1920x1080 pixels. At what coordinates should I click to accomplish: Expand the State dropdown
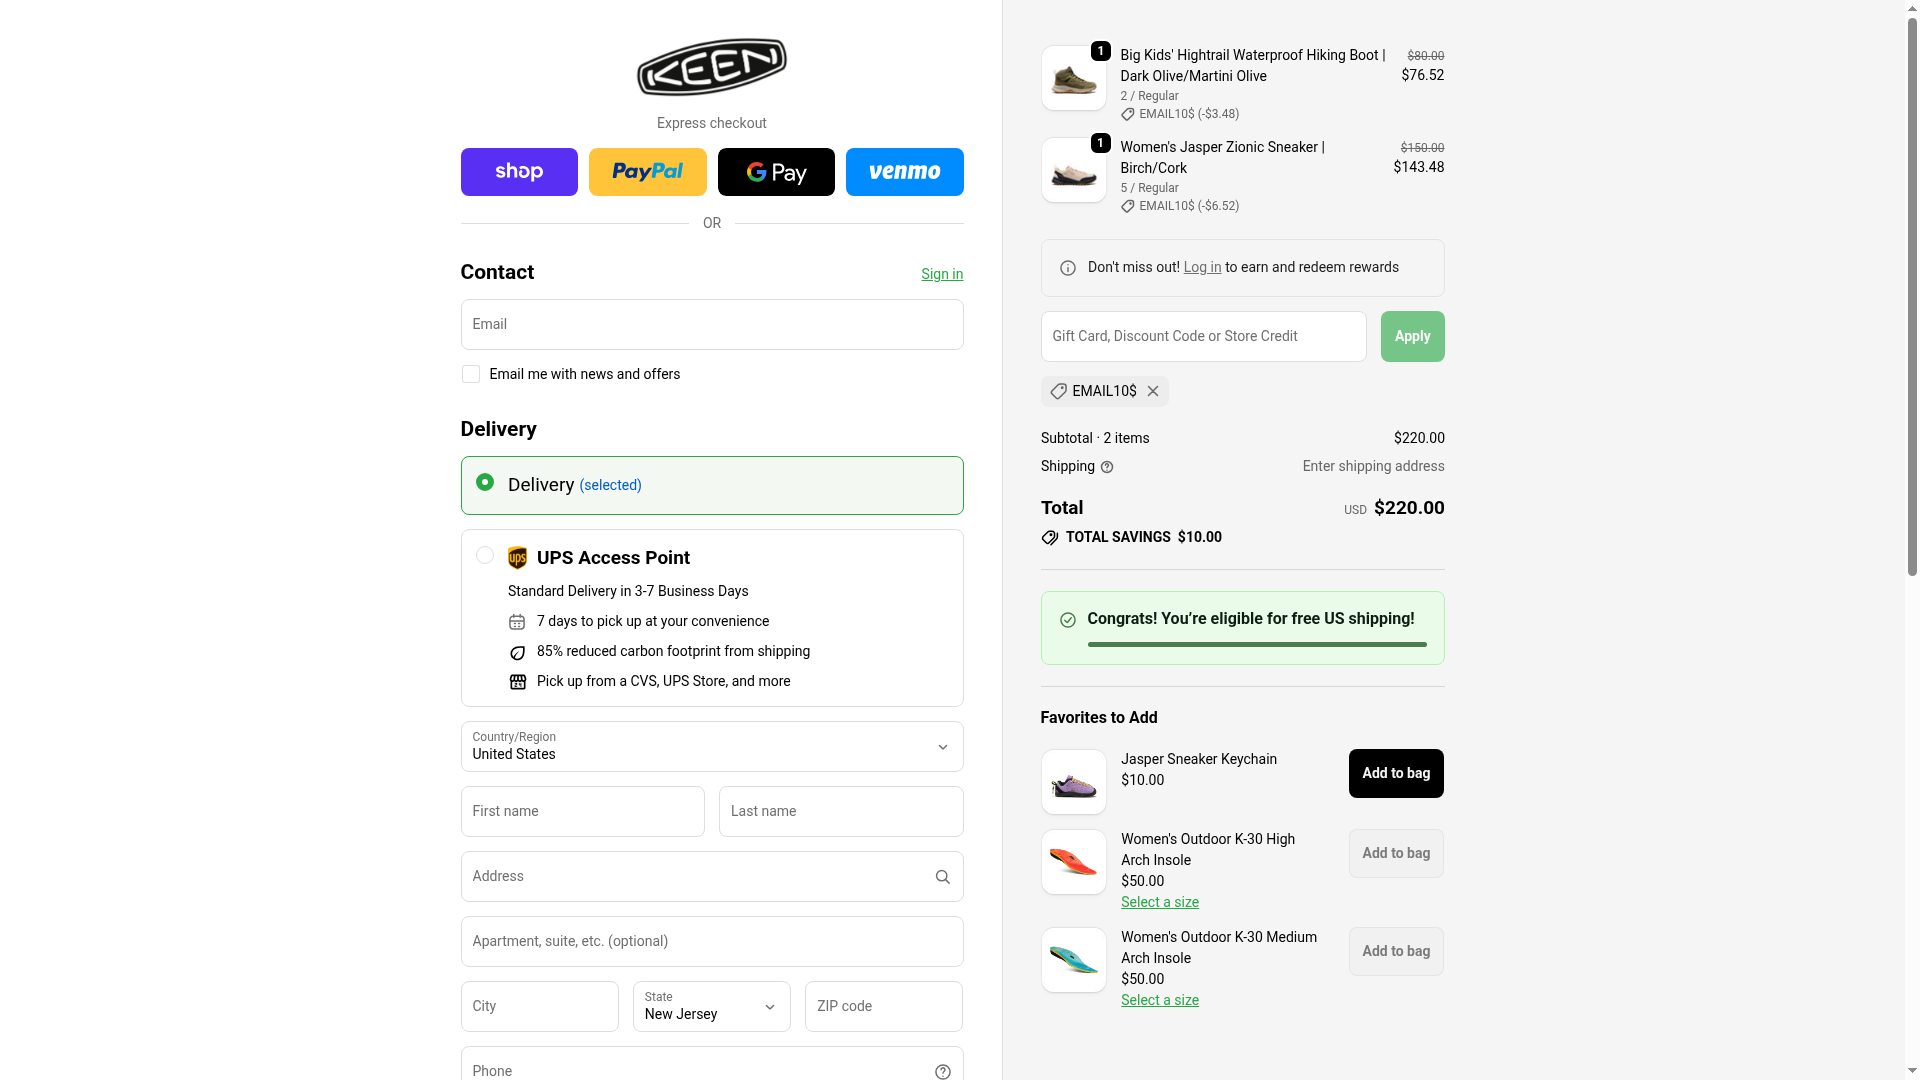point(711,1006)
